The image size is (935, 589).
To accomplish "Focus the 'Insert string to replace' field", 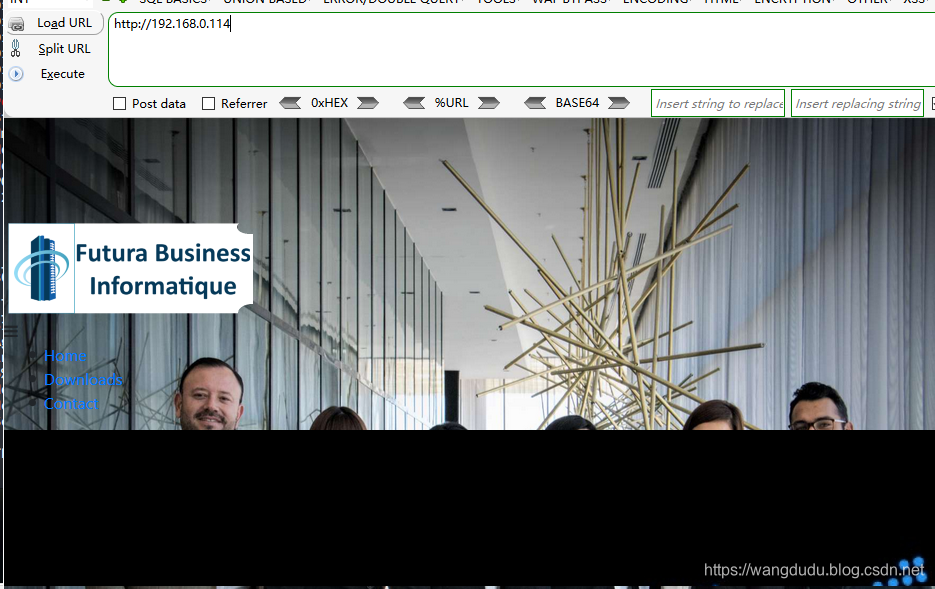I will coord(718,103).
